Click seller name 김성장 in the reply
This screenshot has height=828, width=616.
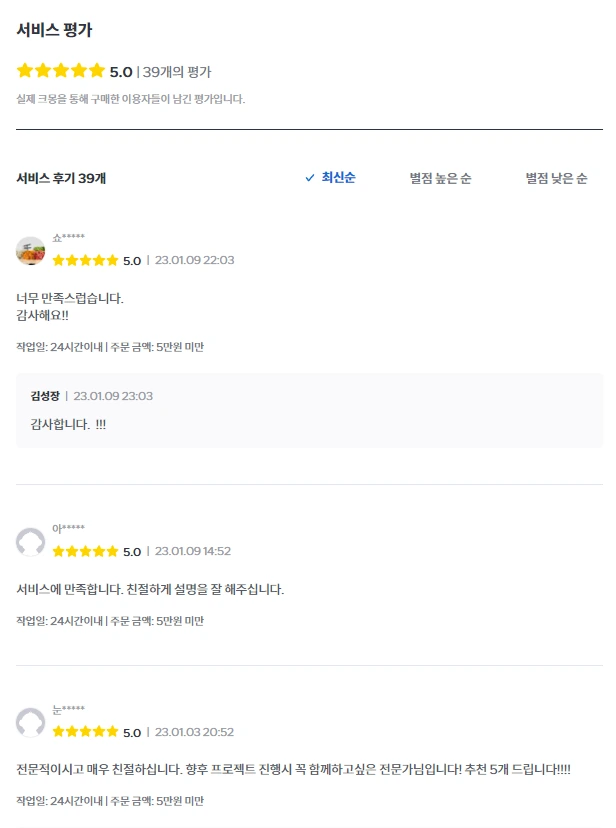[x=45, y=396]
